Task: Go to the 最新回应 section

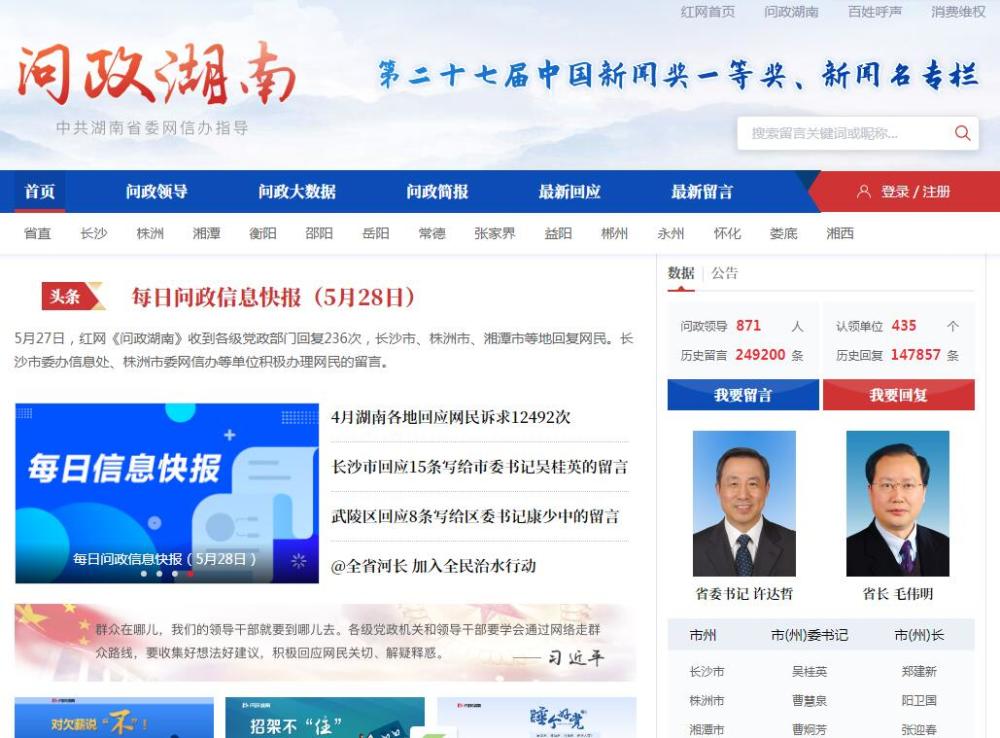Action: 569,192
